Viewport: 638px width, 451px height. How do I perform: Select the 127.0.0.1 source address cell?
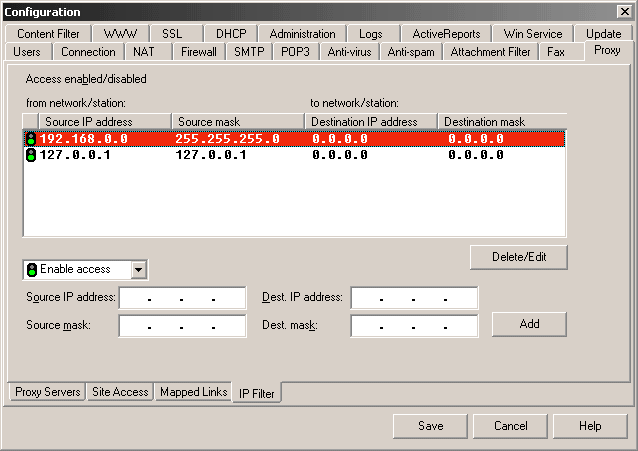tap(75, 155)
